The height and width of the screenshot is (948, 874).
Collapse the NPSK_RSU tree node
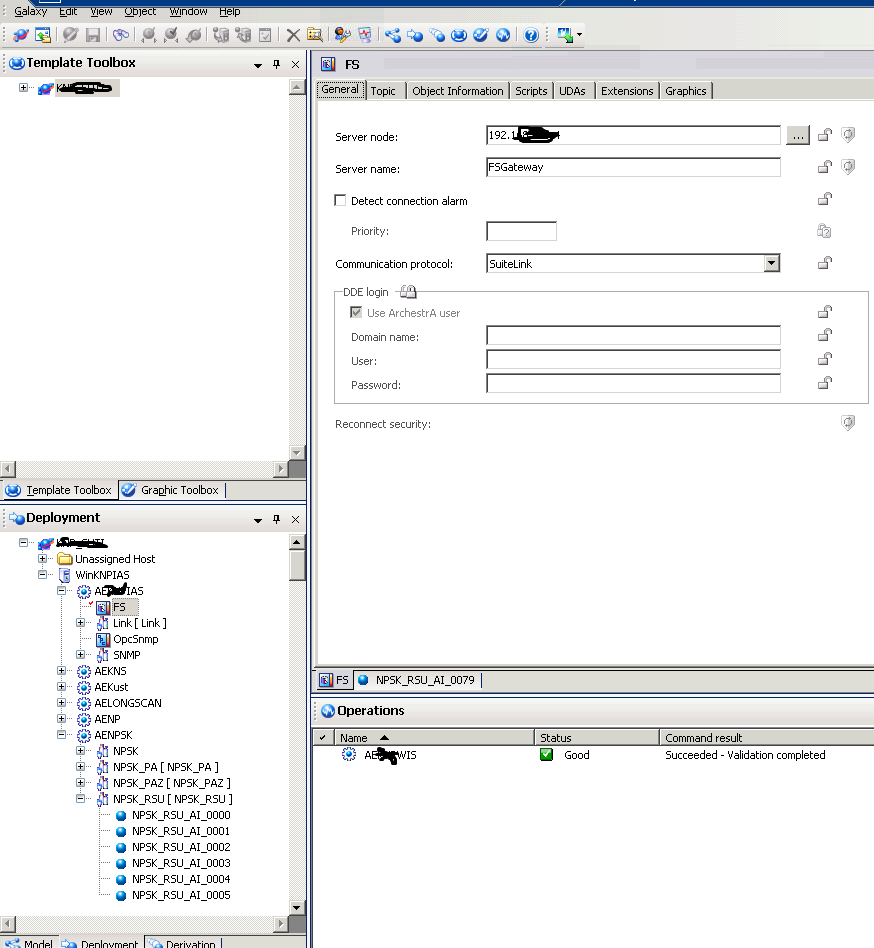pos(81,799)
